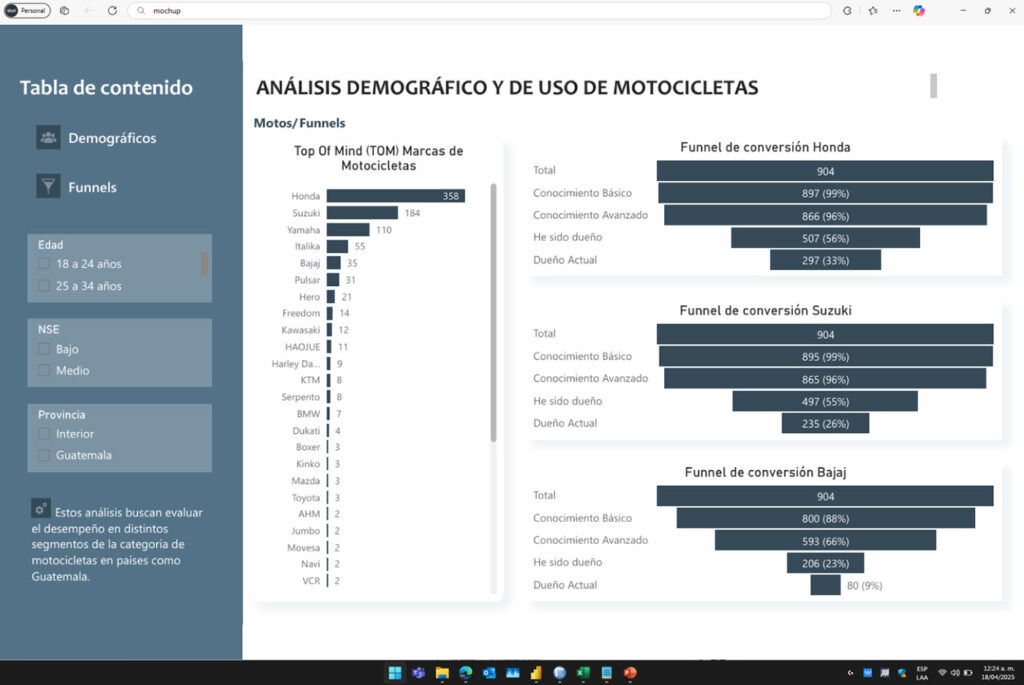1024x685 pixels.
Task: Tick the Guatemala province checkbox
Action: point(44,455)
